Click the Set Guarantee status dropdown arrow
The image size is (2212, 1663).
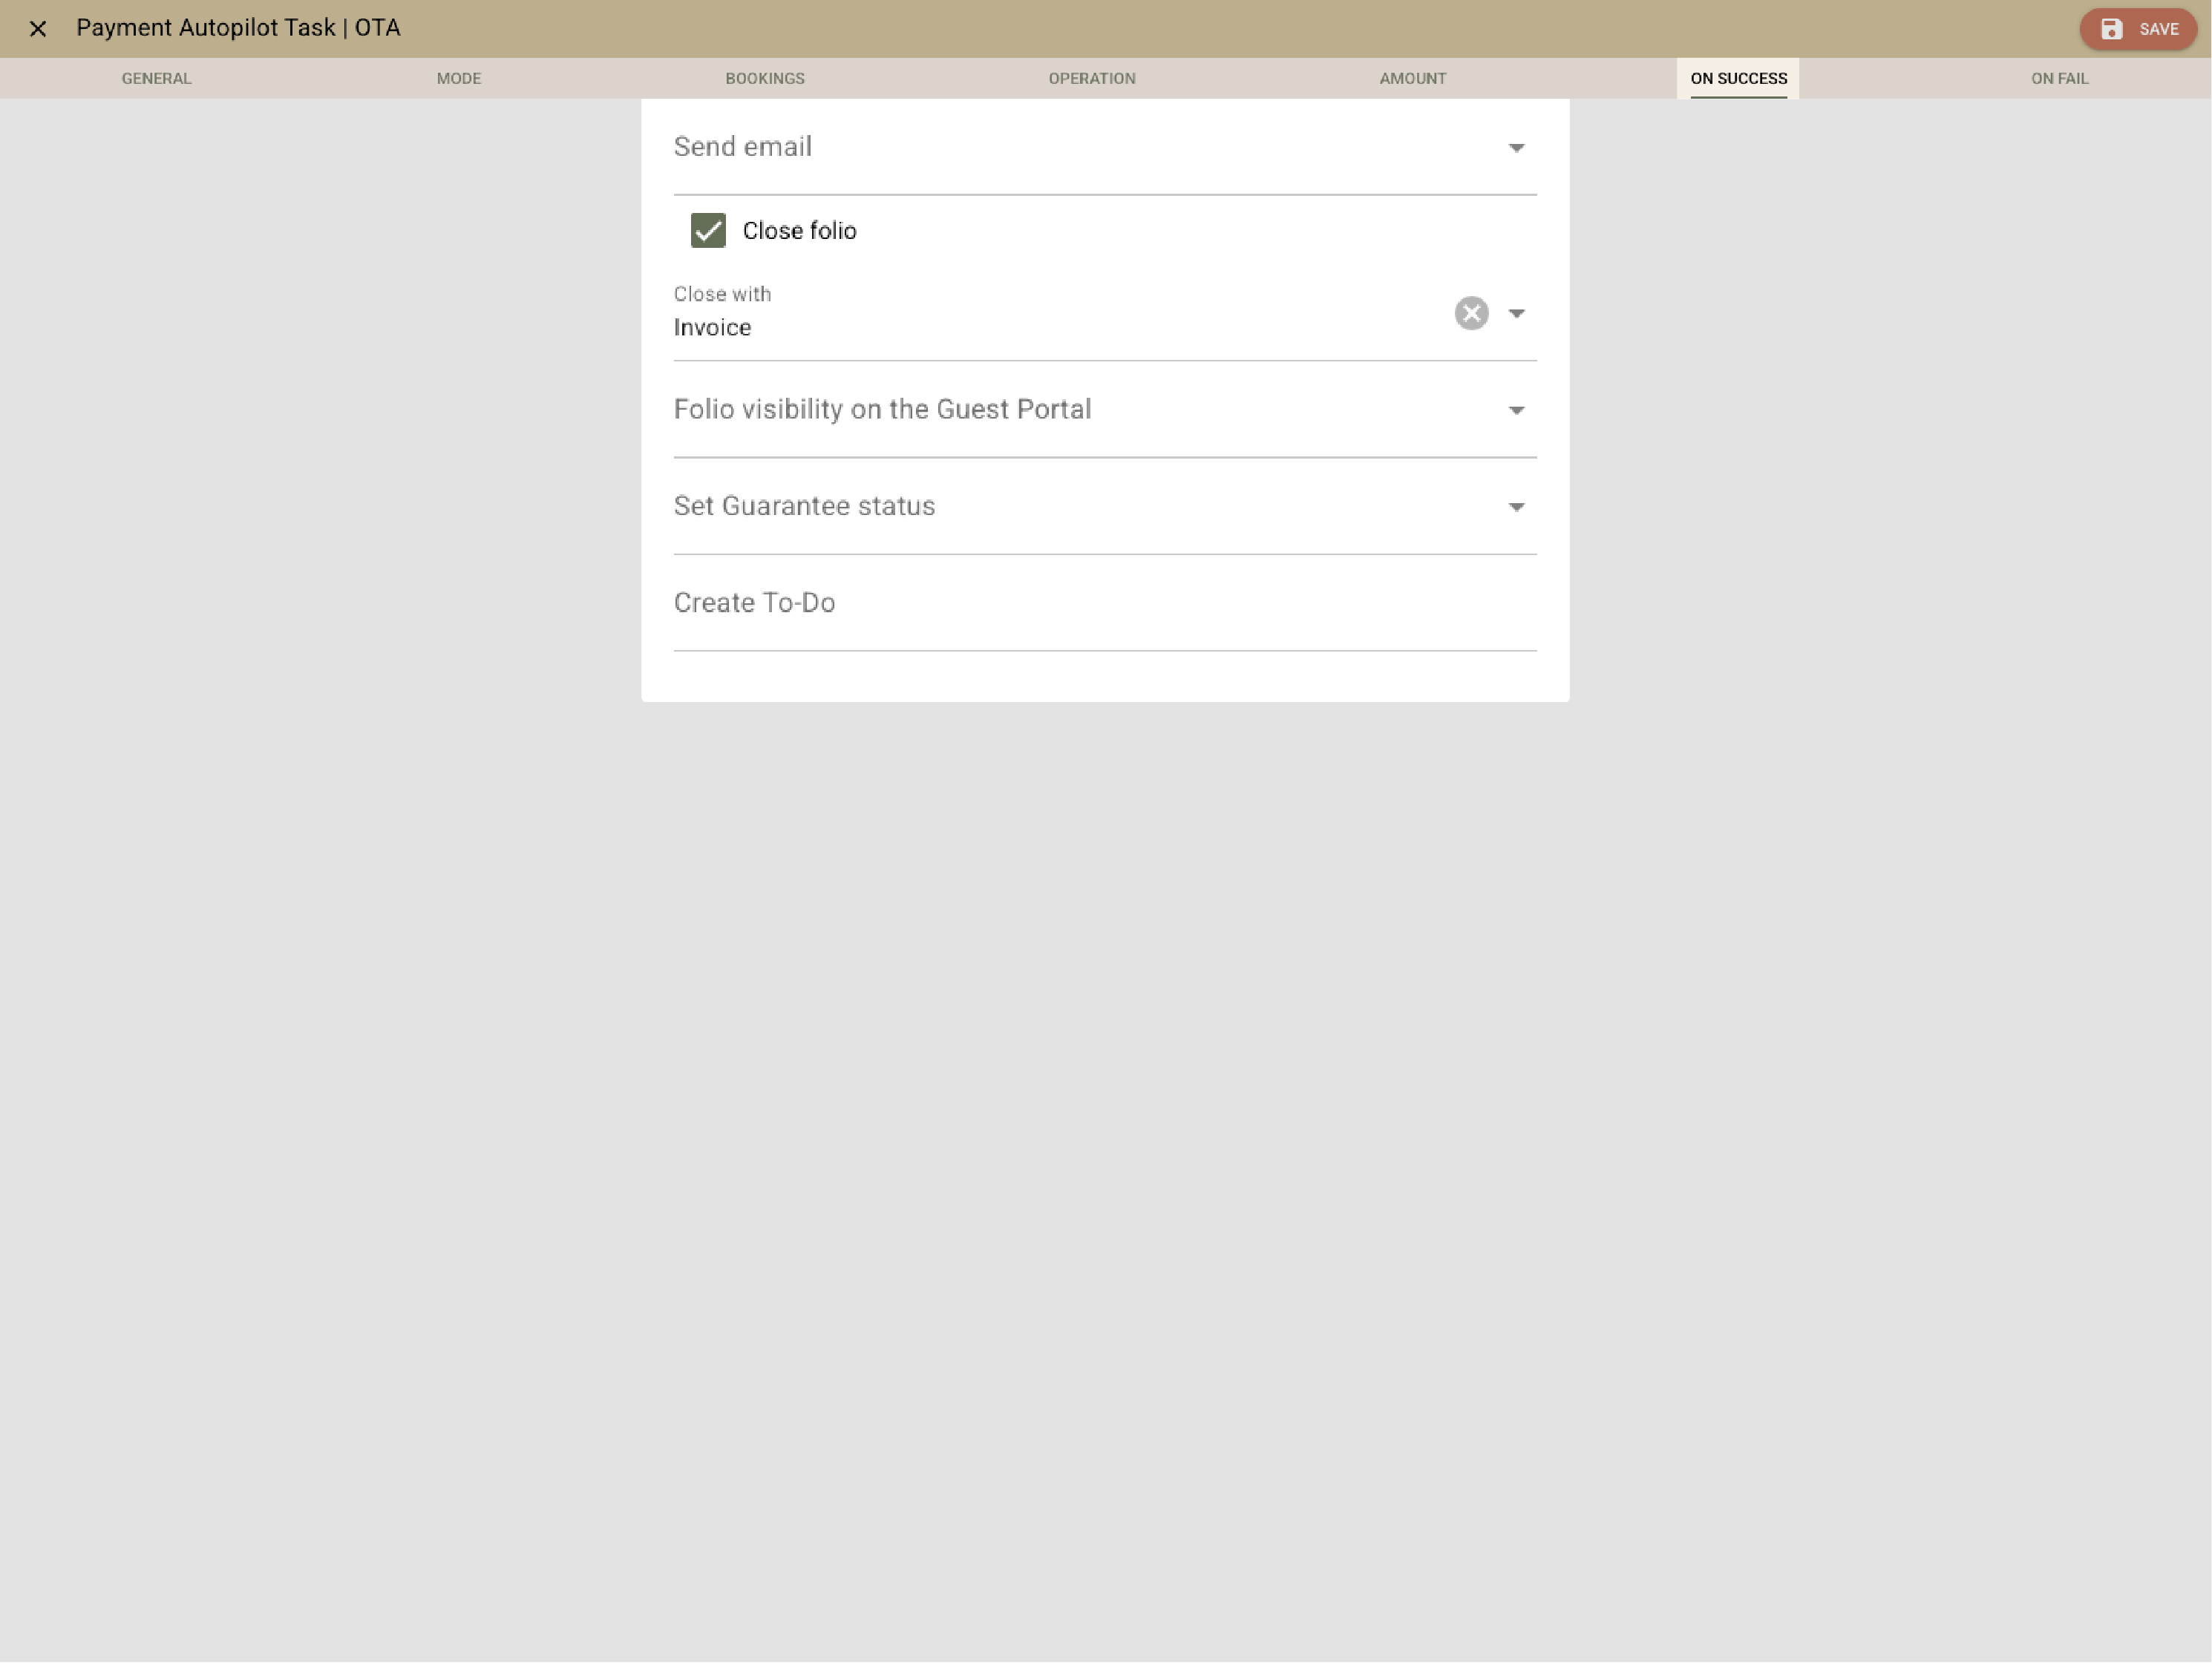(x=1517, y=506)
